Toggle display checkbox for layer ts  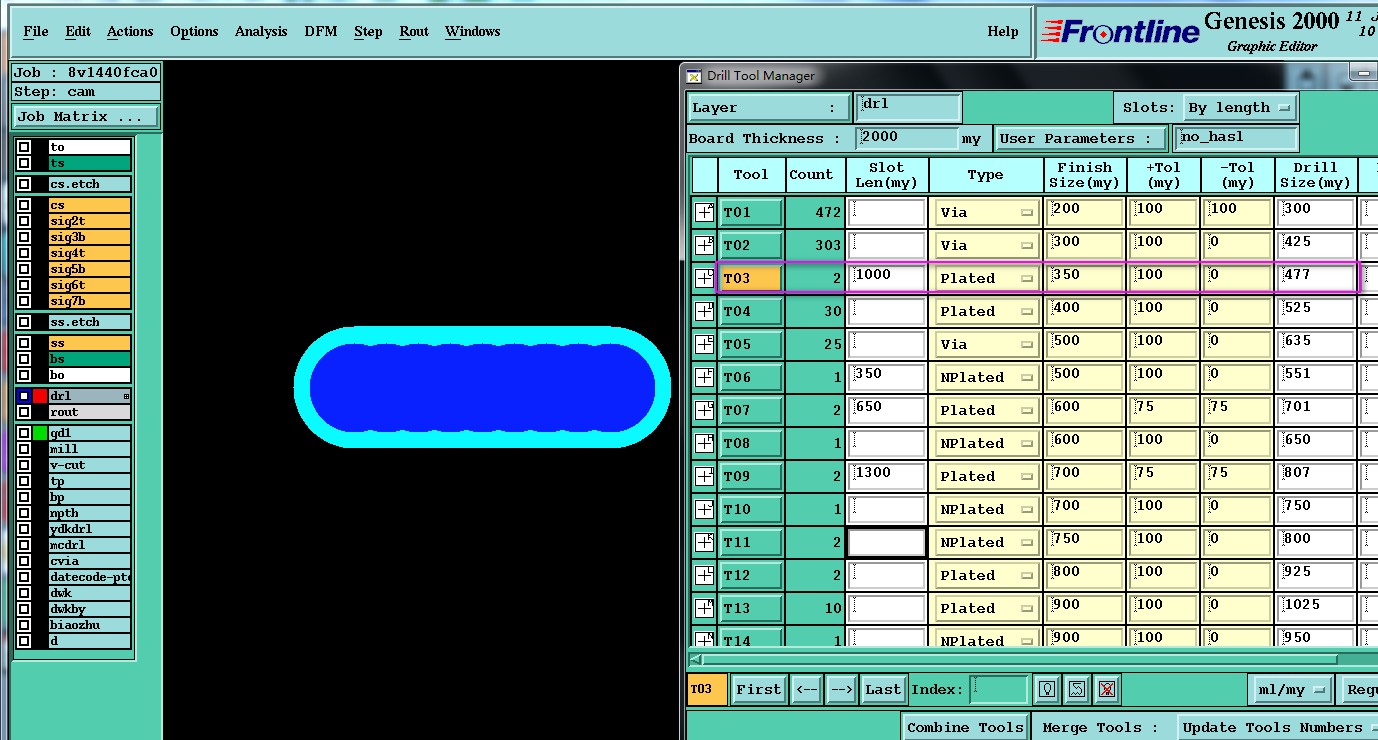23,163
